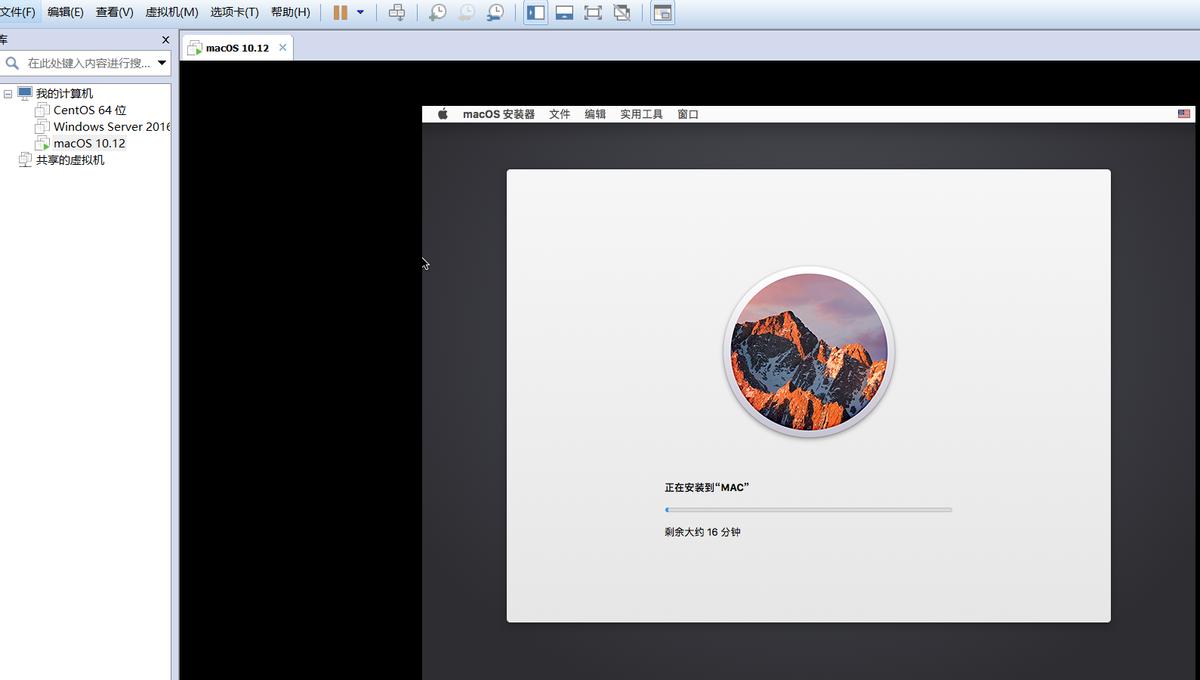
Task: Click the Apple menu in the installer
Action: click(441, 113)
